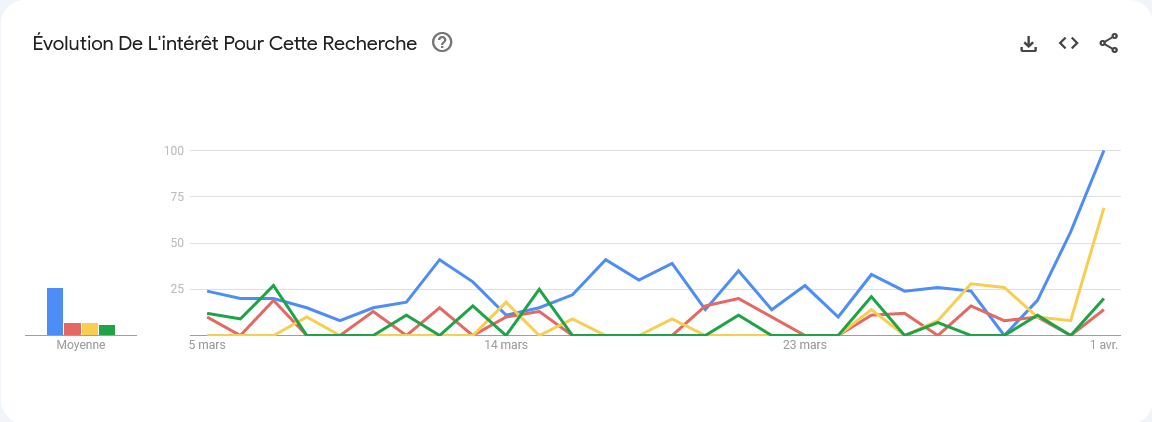Click the 5 mars axis label
Viewport: 1152px width, 422px height.
207,345
